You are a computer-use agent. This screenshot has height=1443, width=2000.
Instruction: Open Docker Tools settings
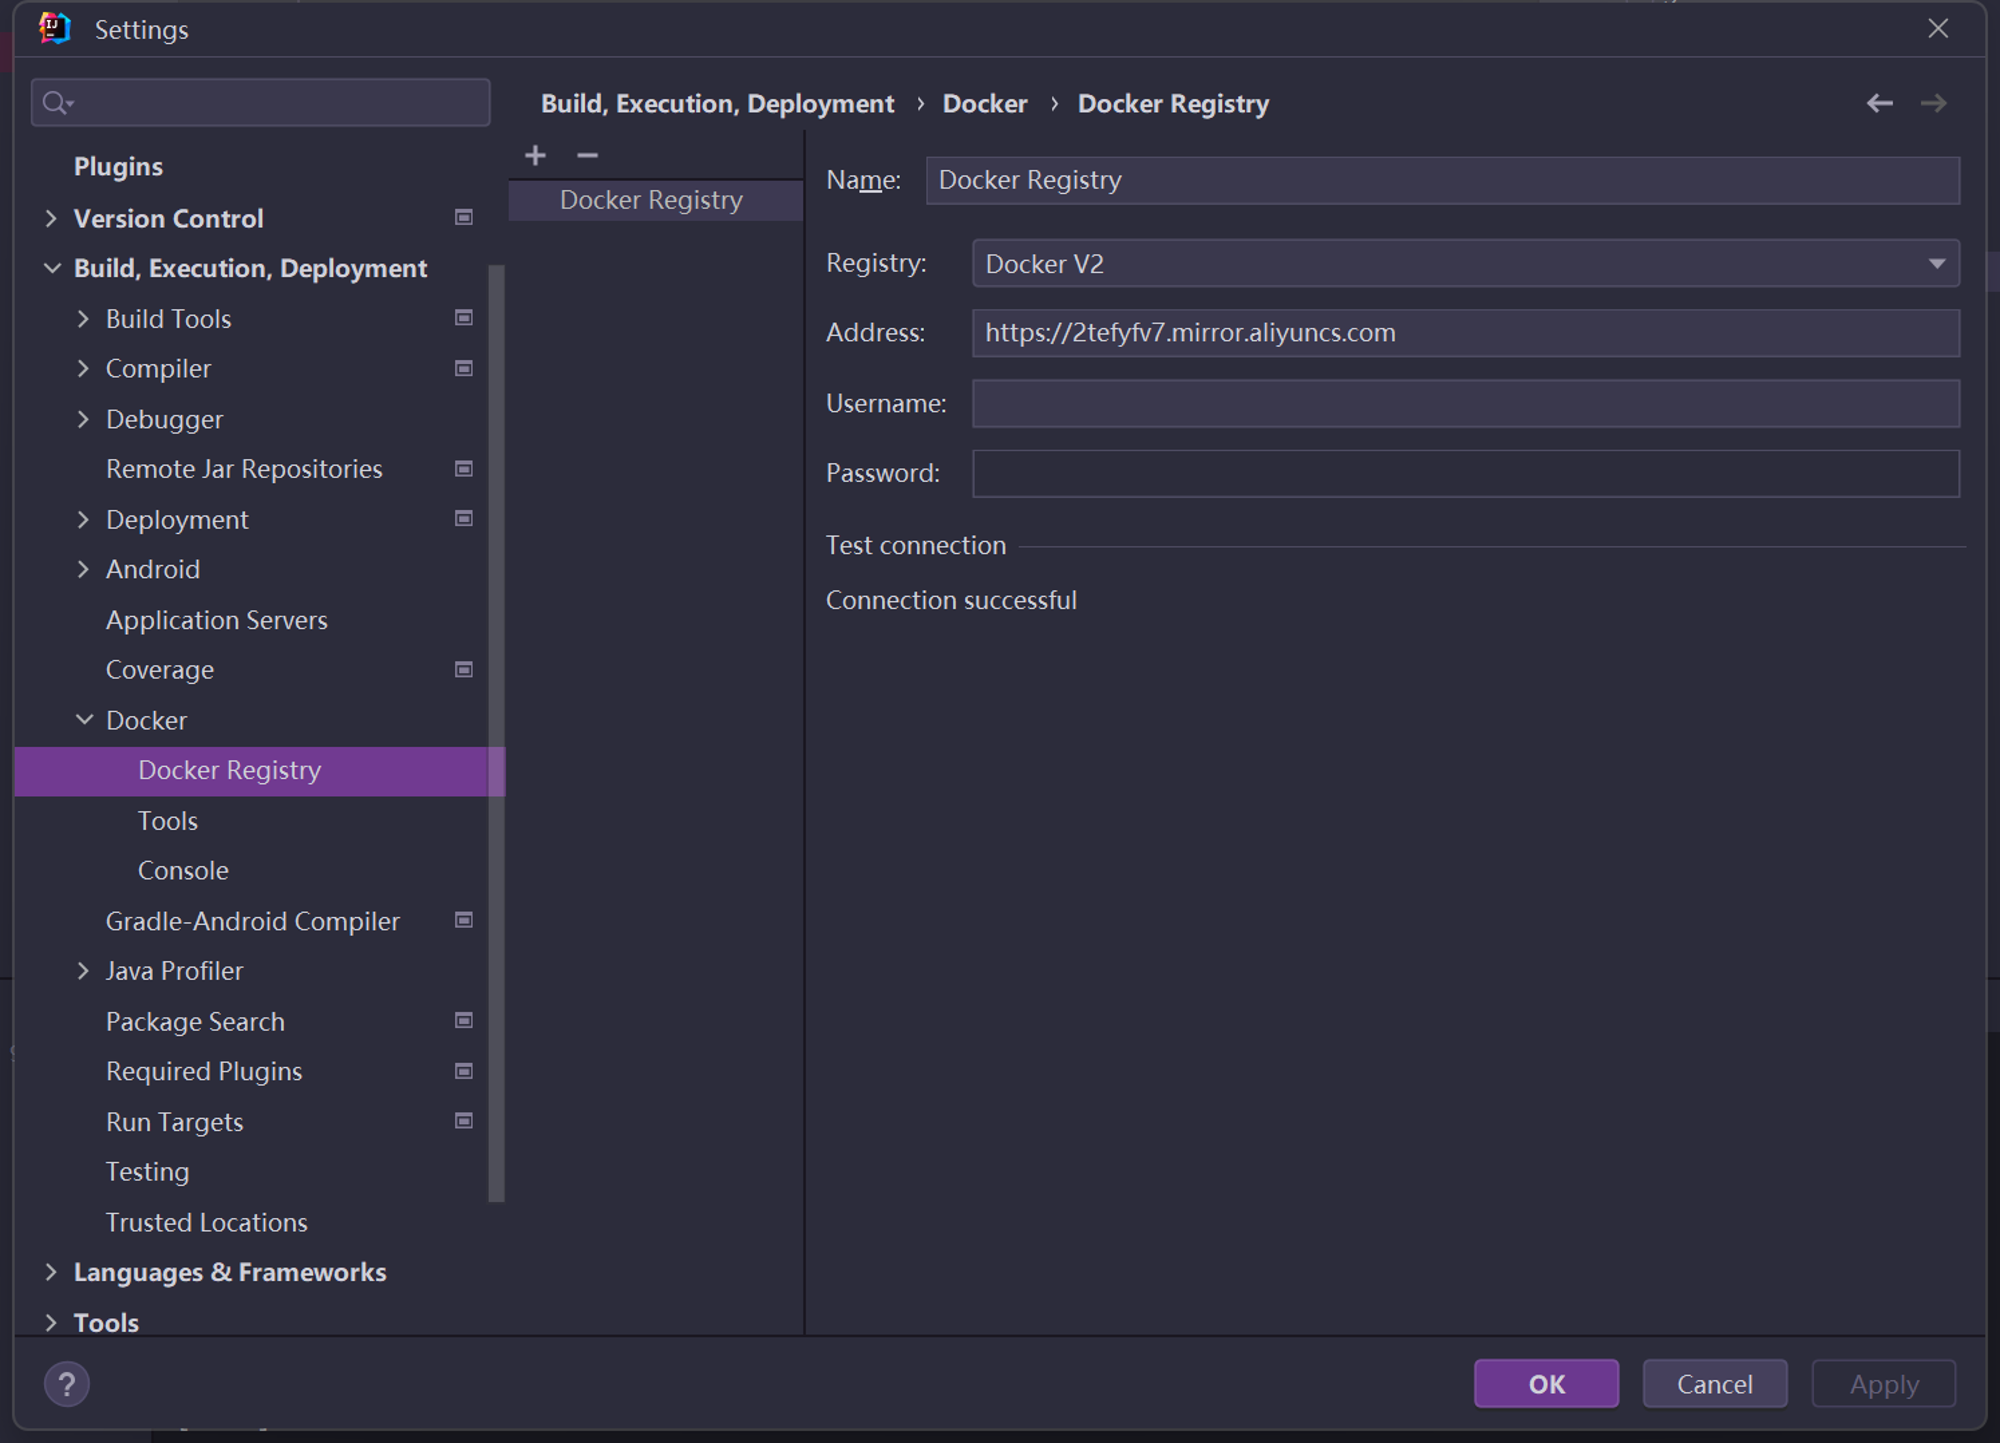[168, 821]
